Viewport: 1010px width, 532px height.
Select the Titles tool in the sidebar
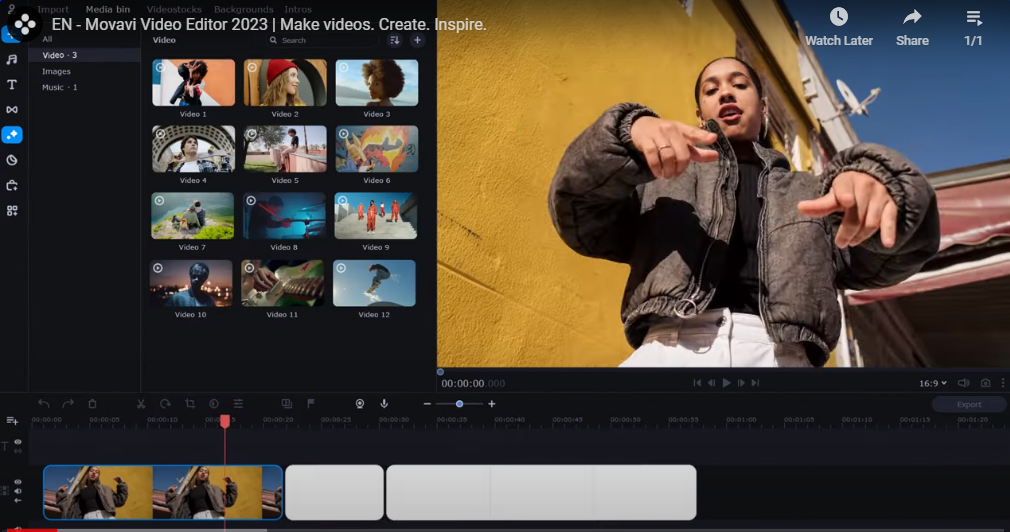coord(12,84)
